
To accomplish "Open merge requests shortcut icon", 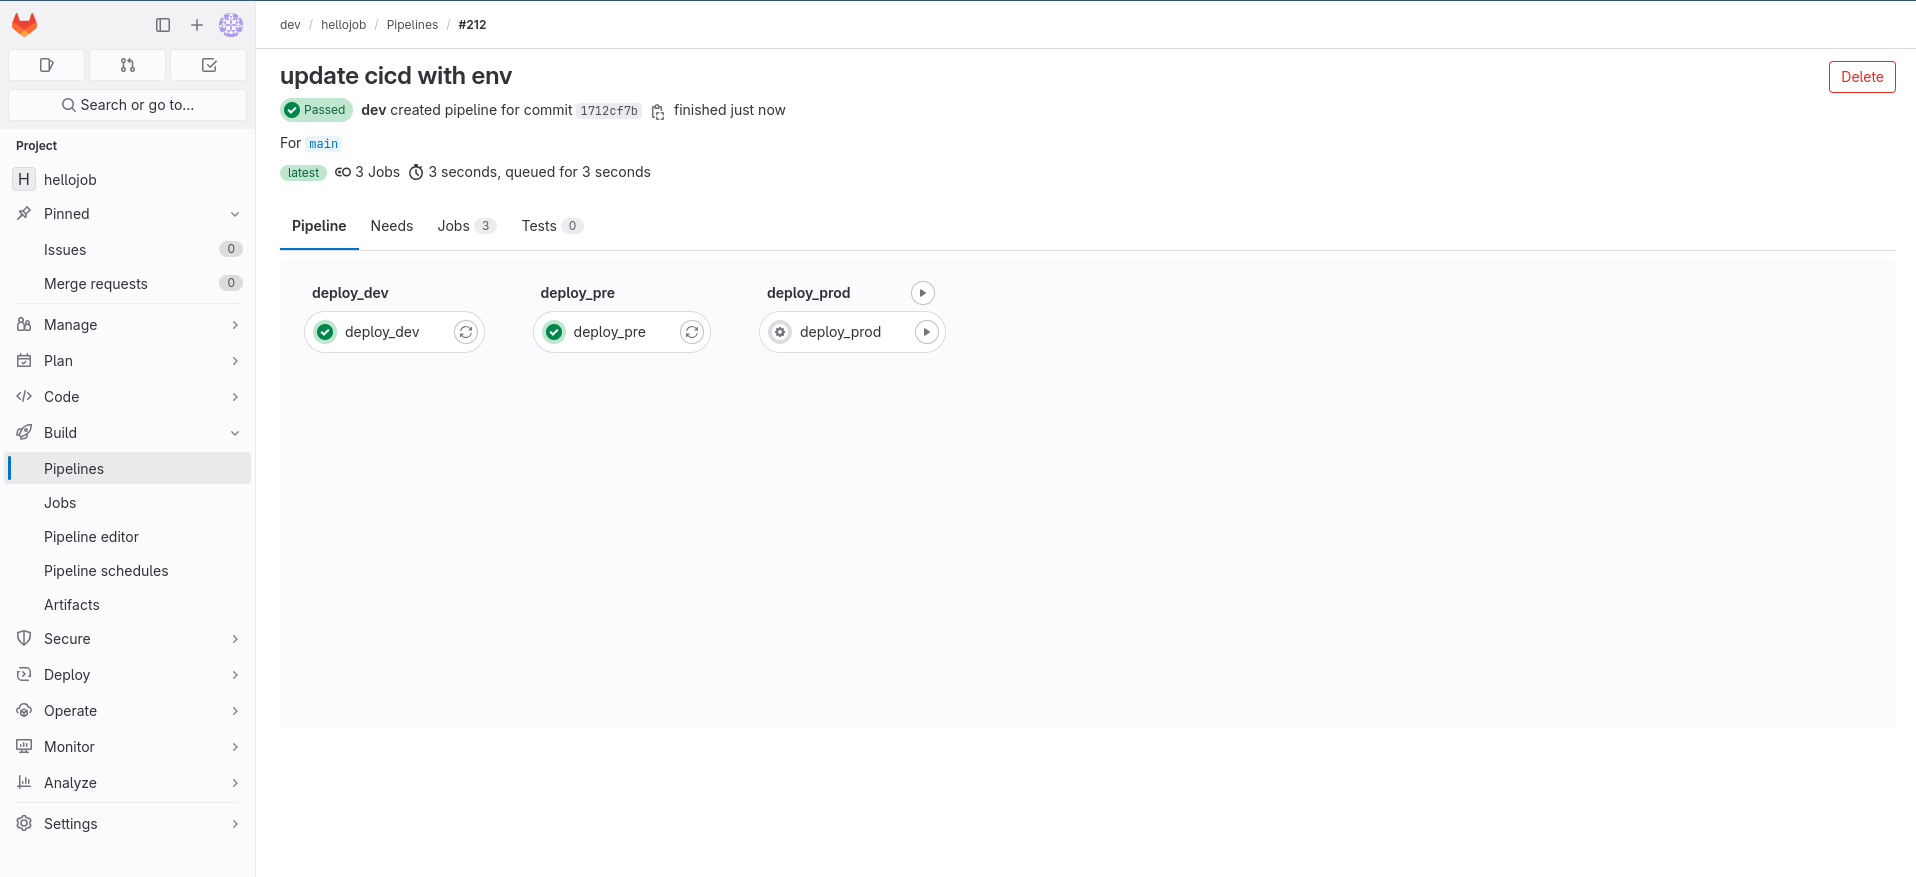I will tap(127, 65).
